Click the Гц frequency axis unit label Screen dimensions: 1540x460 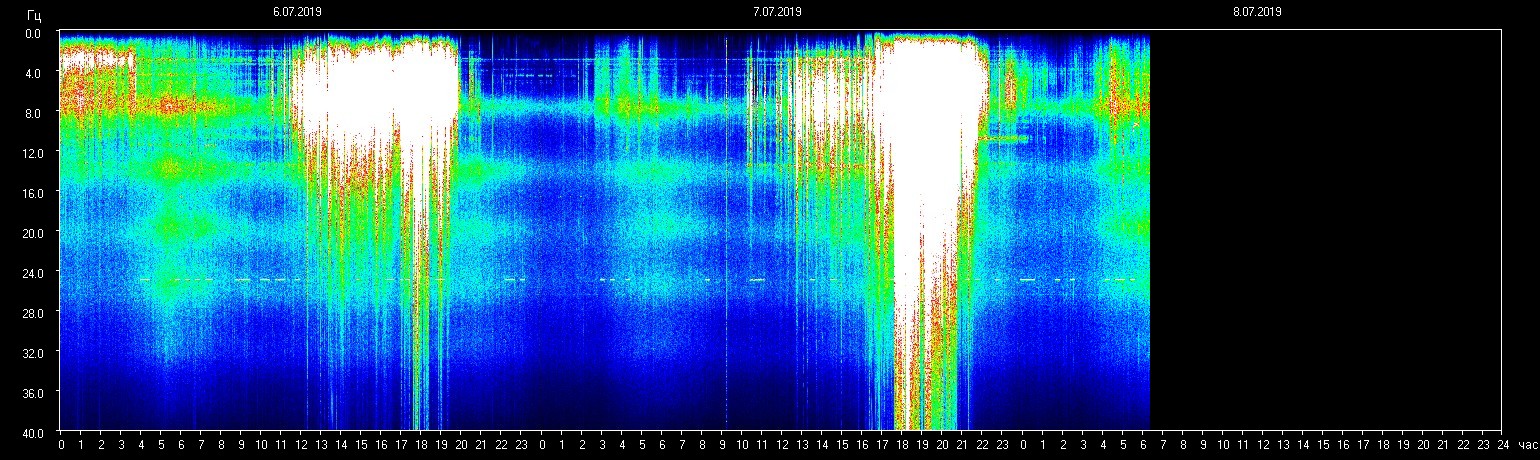[x=35, y=14]
